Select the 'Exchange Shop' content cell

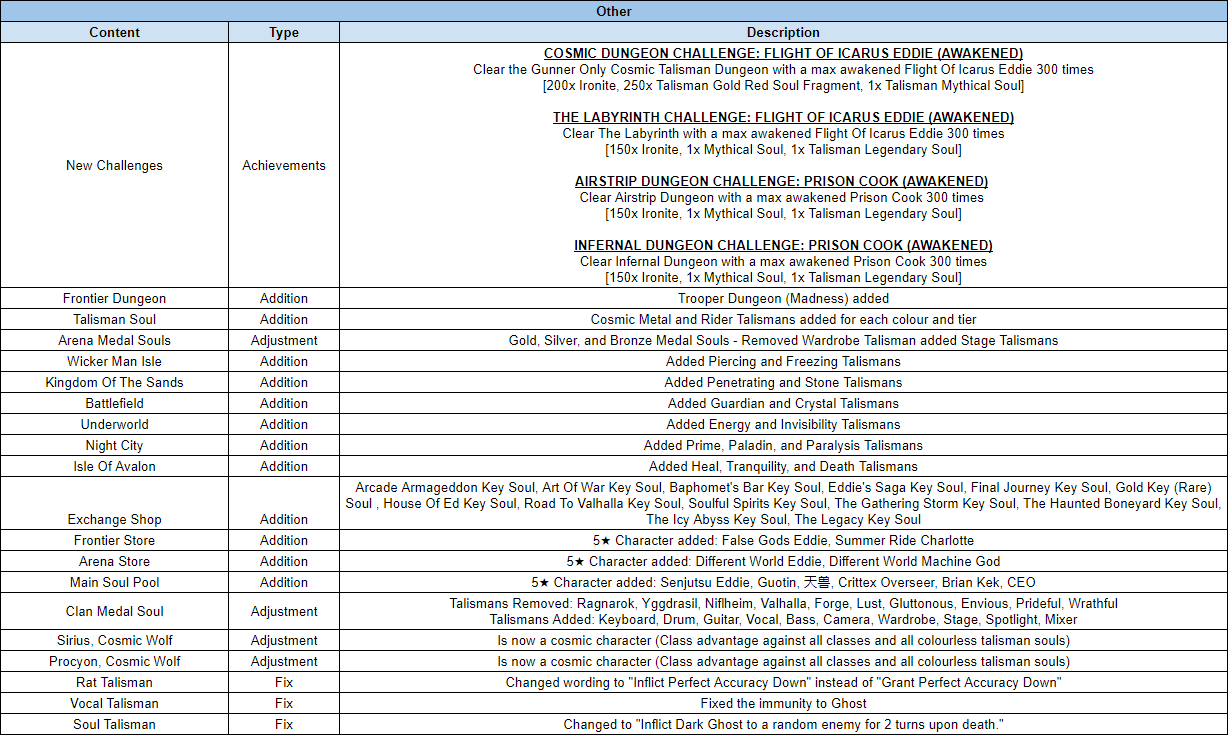(x=114, y=519)
